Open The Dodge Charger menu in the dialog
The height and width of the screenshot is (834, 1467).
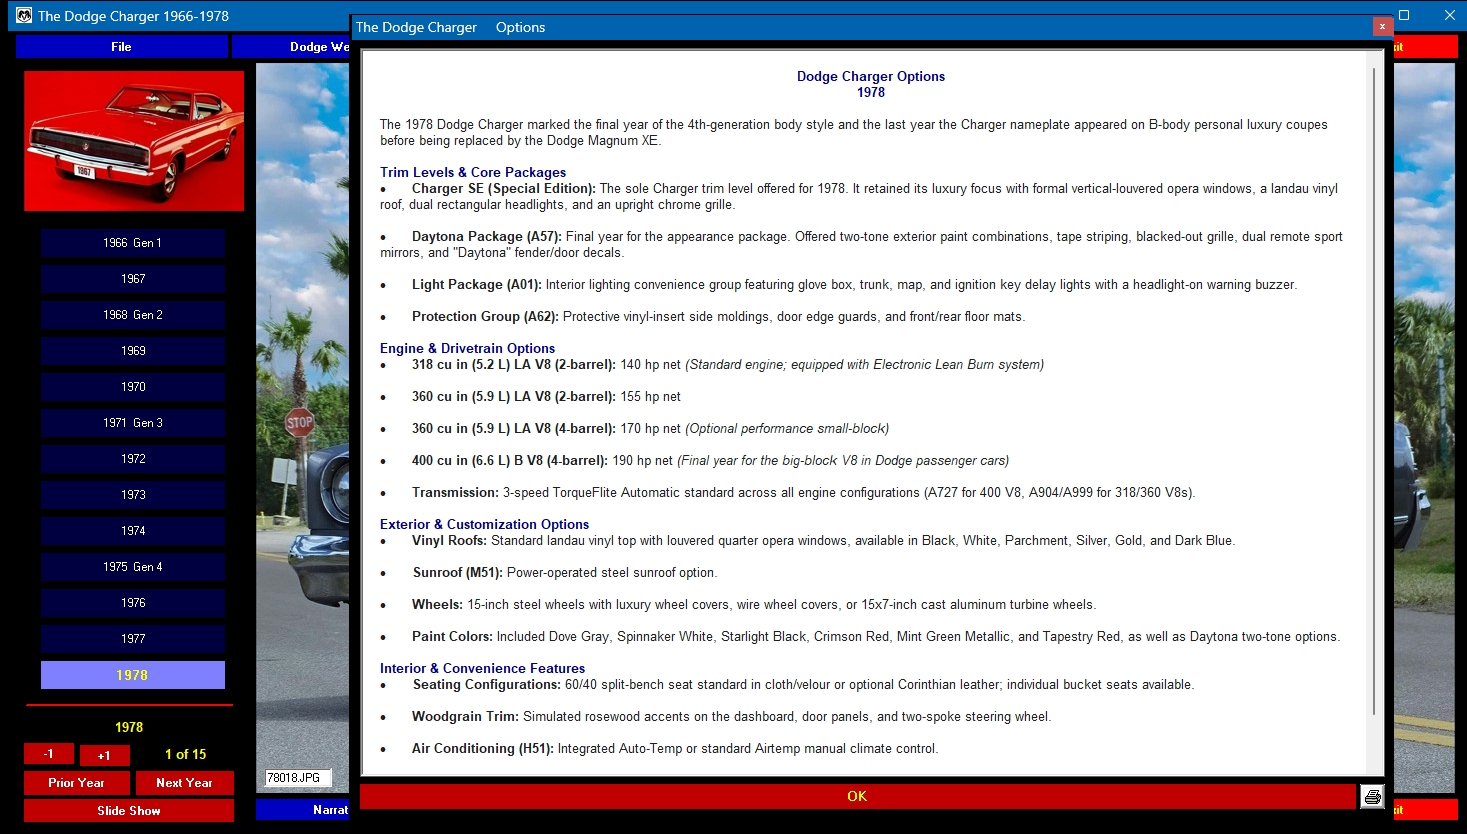[416, 27]
